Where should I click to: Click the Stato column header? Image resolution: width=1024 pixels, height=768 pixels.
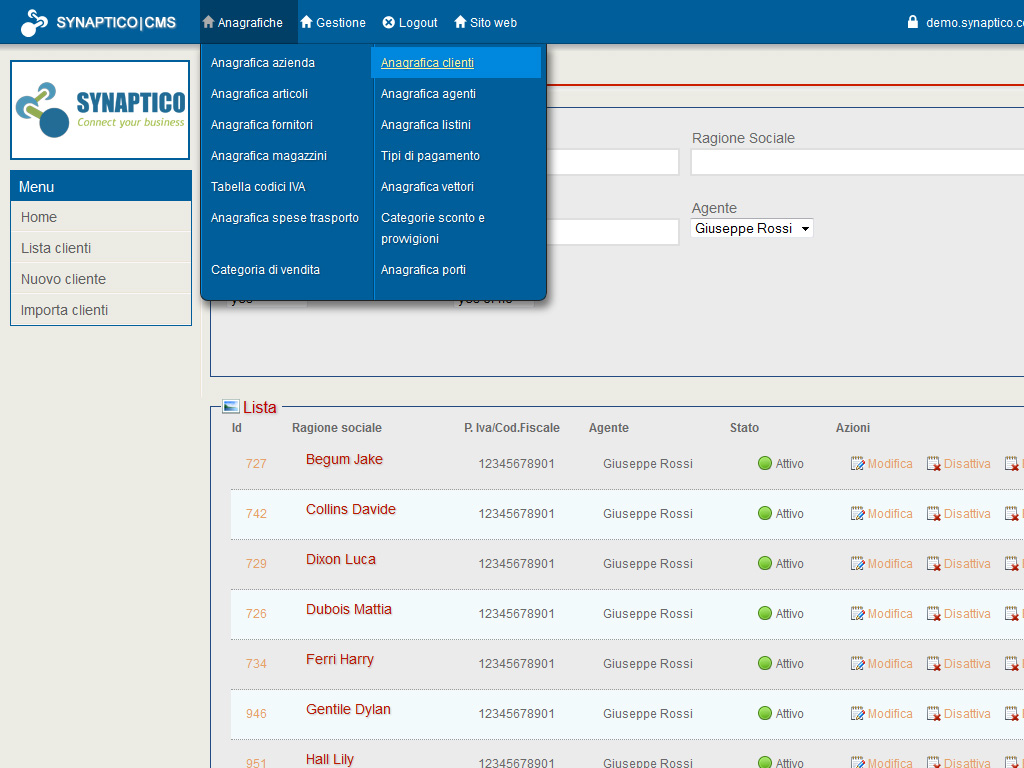pyautogui.click(x=744, y=428)
